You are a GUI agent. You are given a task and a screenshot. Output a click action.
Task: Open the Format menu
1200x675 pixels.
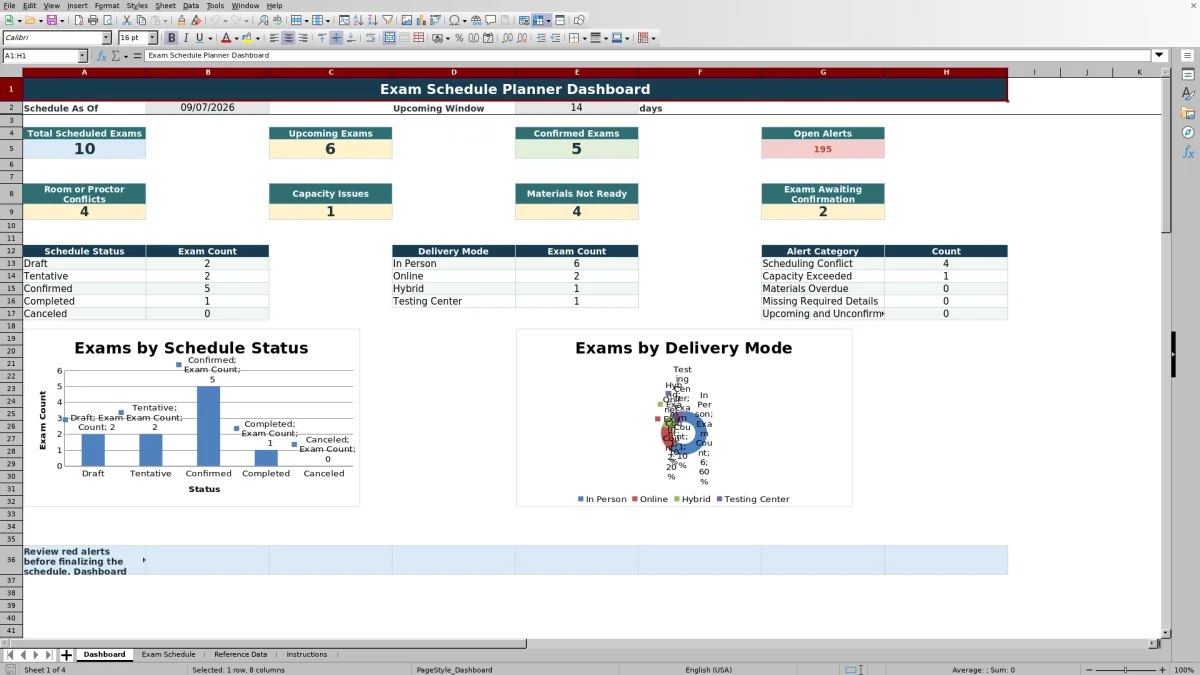106,5
